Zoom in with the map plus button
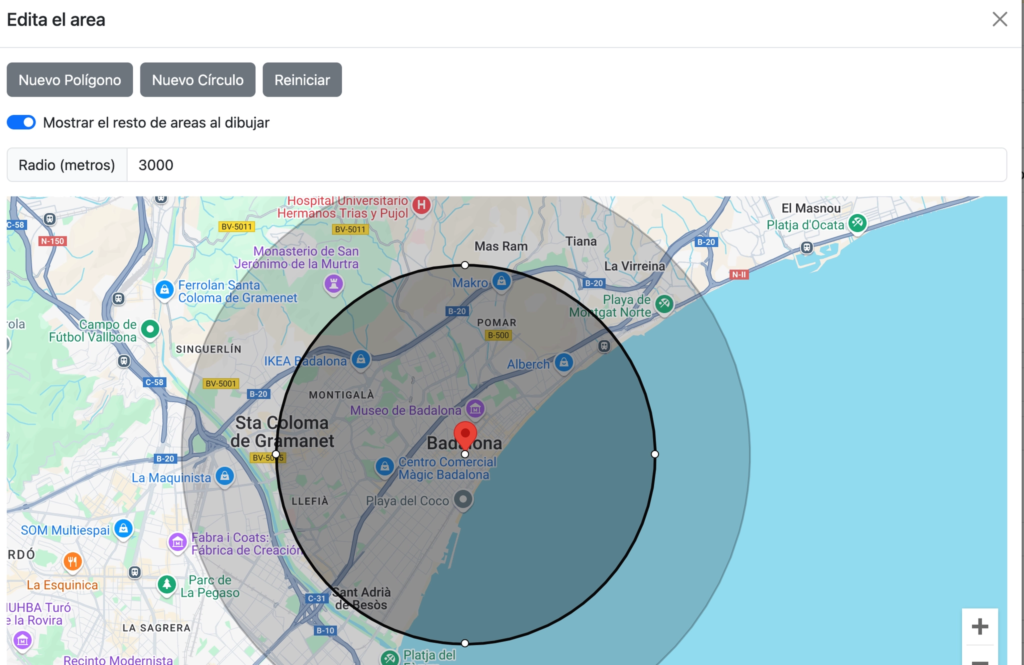The height and width of the screenshot is (665, 1024). 980,626
